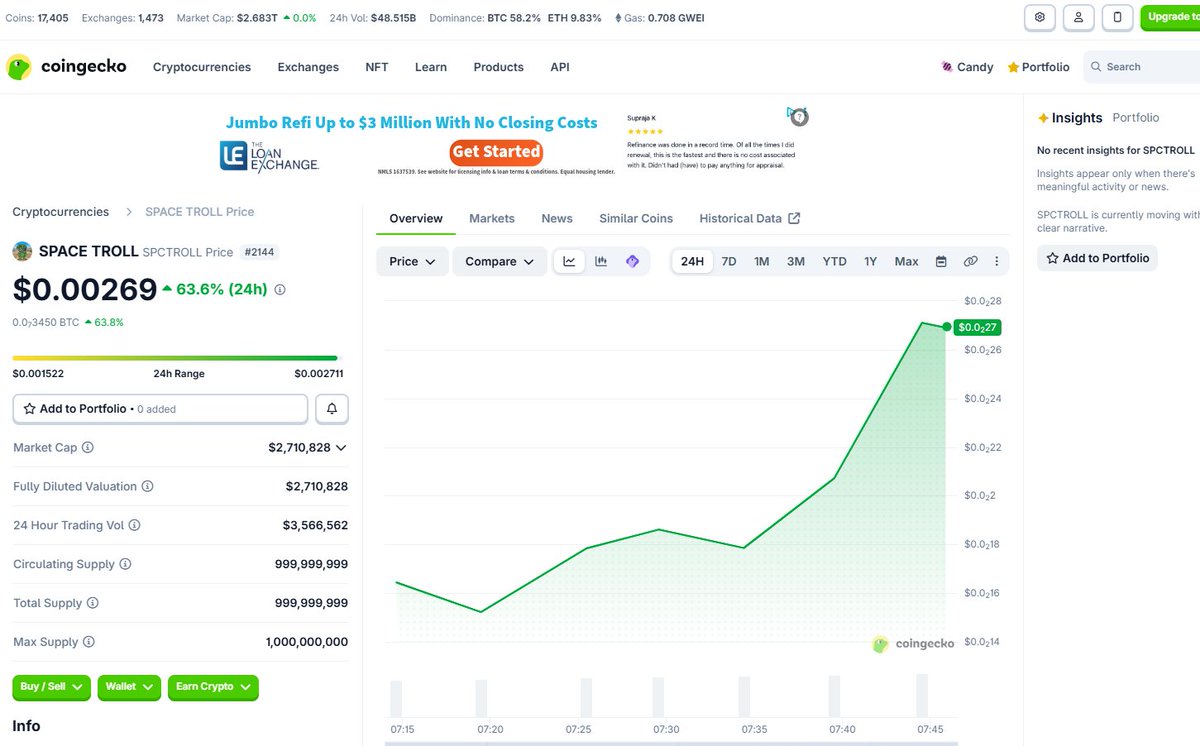This screenshot has width=1200, height=746.
Task: Click Fully Diluted Valuation info icon
Action: click(147, 486)
